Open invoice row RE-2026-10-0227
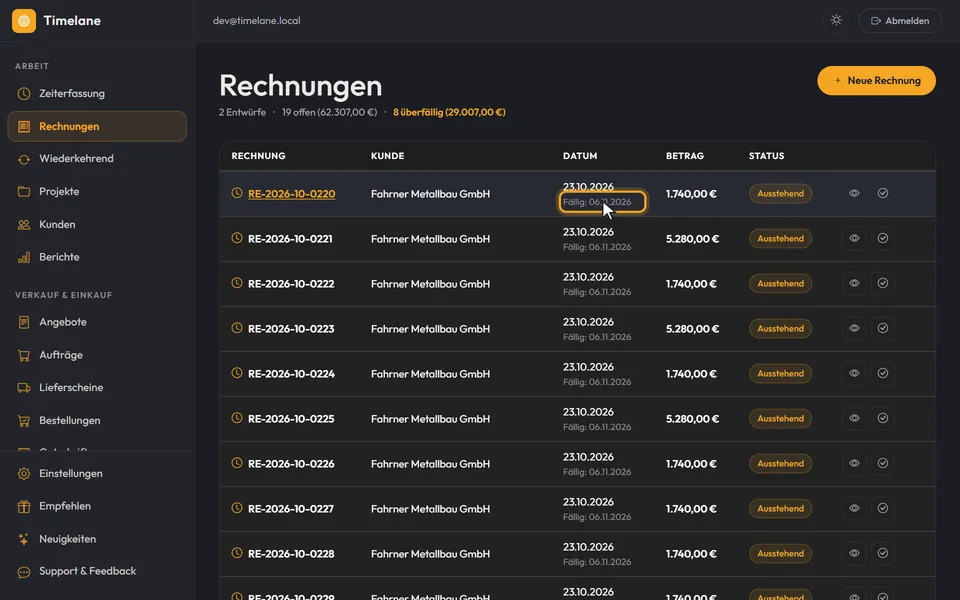 click(x=577, y=509)
